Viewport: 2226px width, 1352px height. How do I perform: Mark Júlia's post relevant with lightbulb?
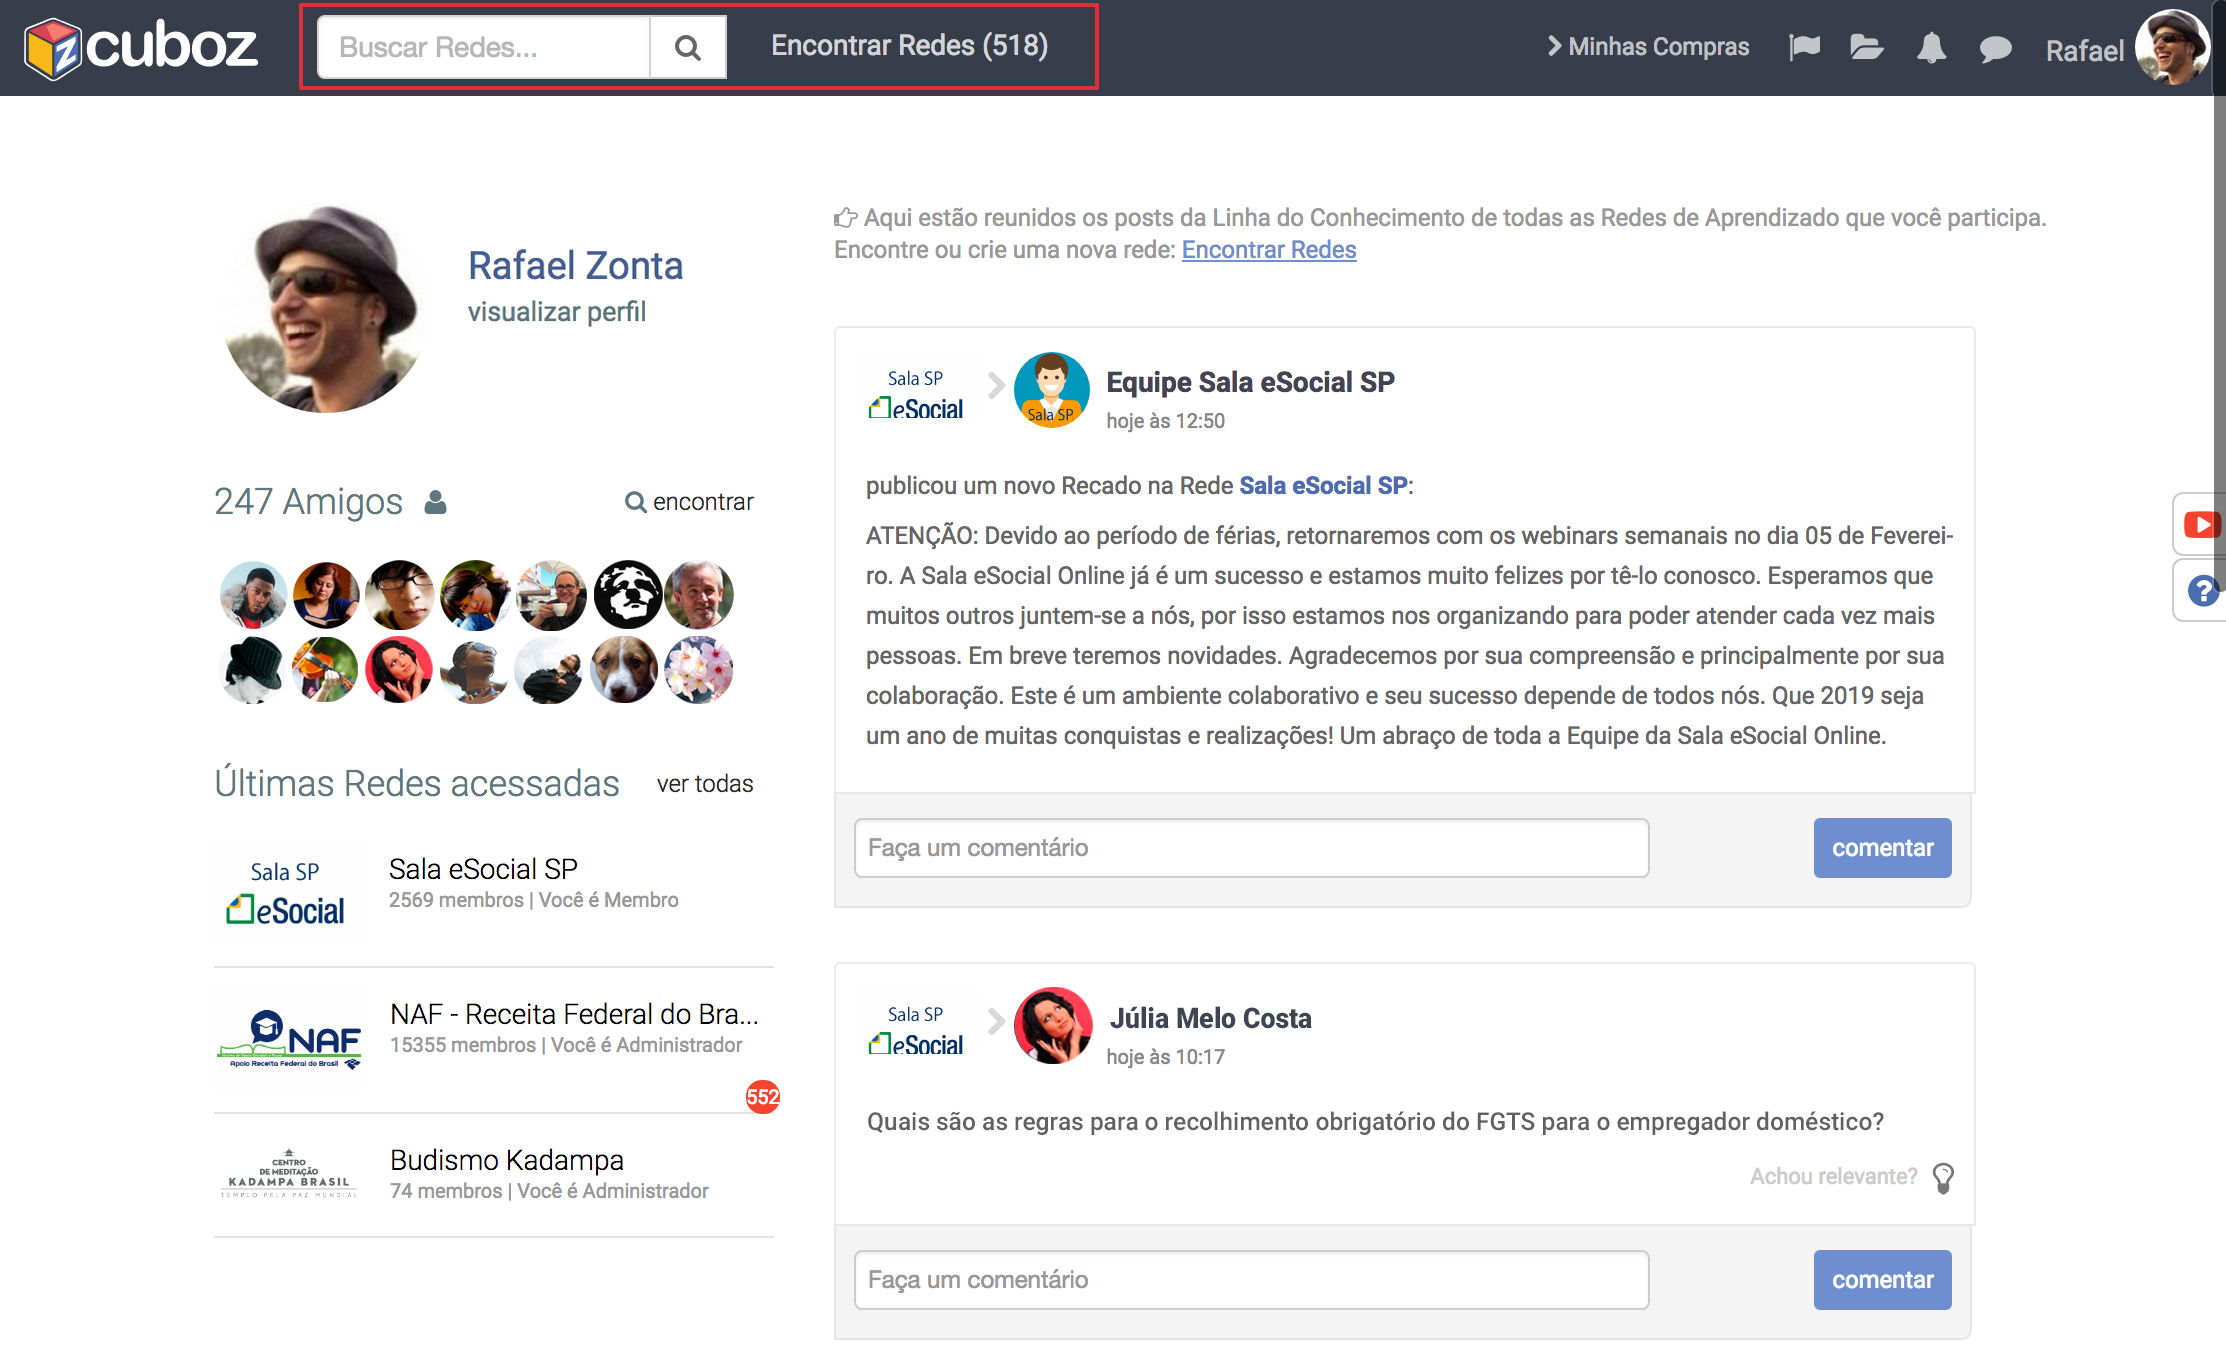[x=1943, y=1177]
